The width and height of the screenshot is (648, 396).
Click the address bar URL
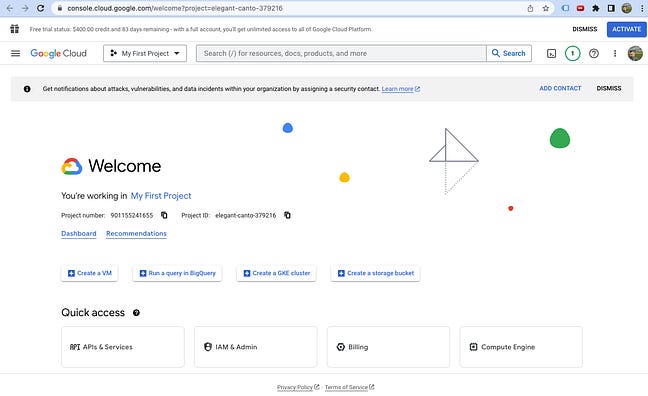click(175, 8)
